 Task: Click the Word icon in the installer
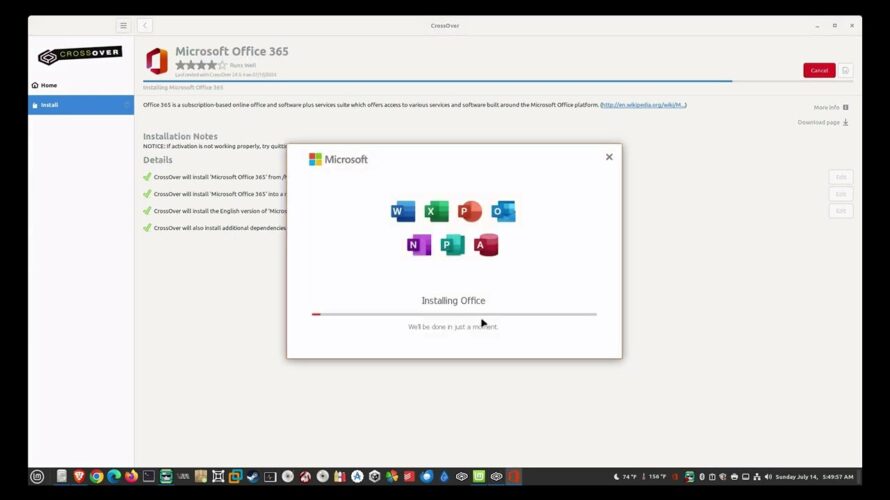click(403, 211)
